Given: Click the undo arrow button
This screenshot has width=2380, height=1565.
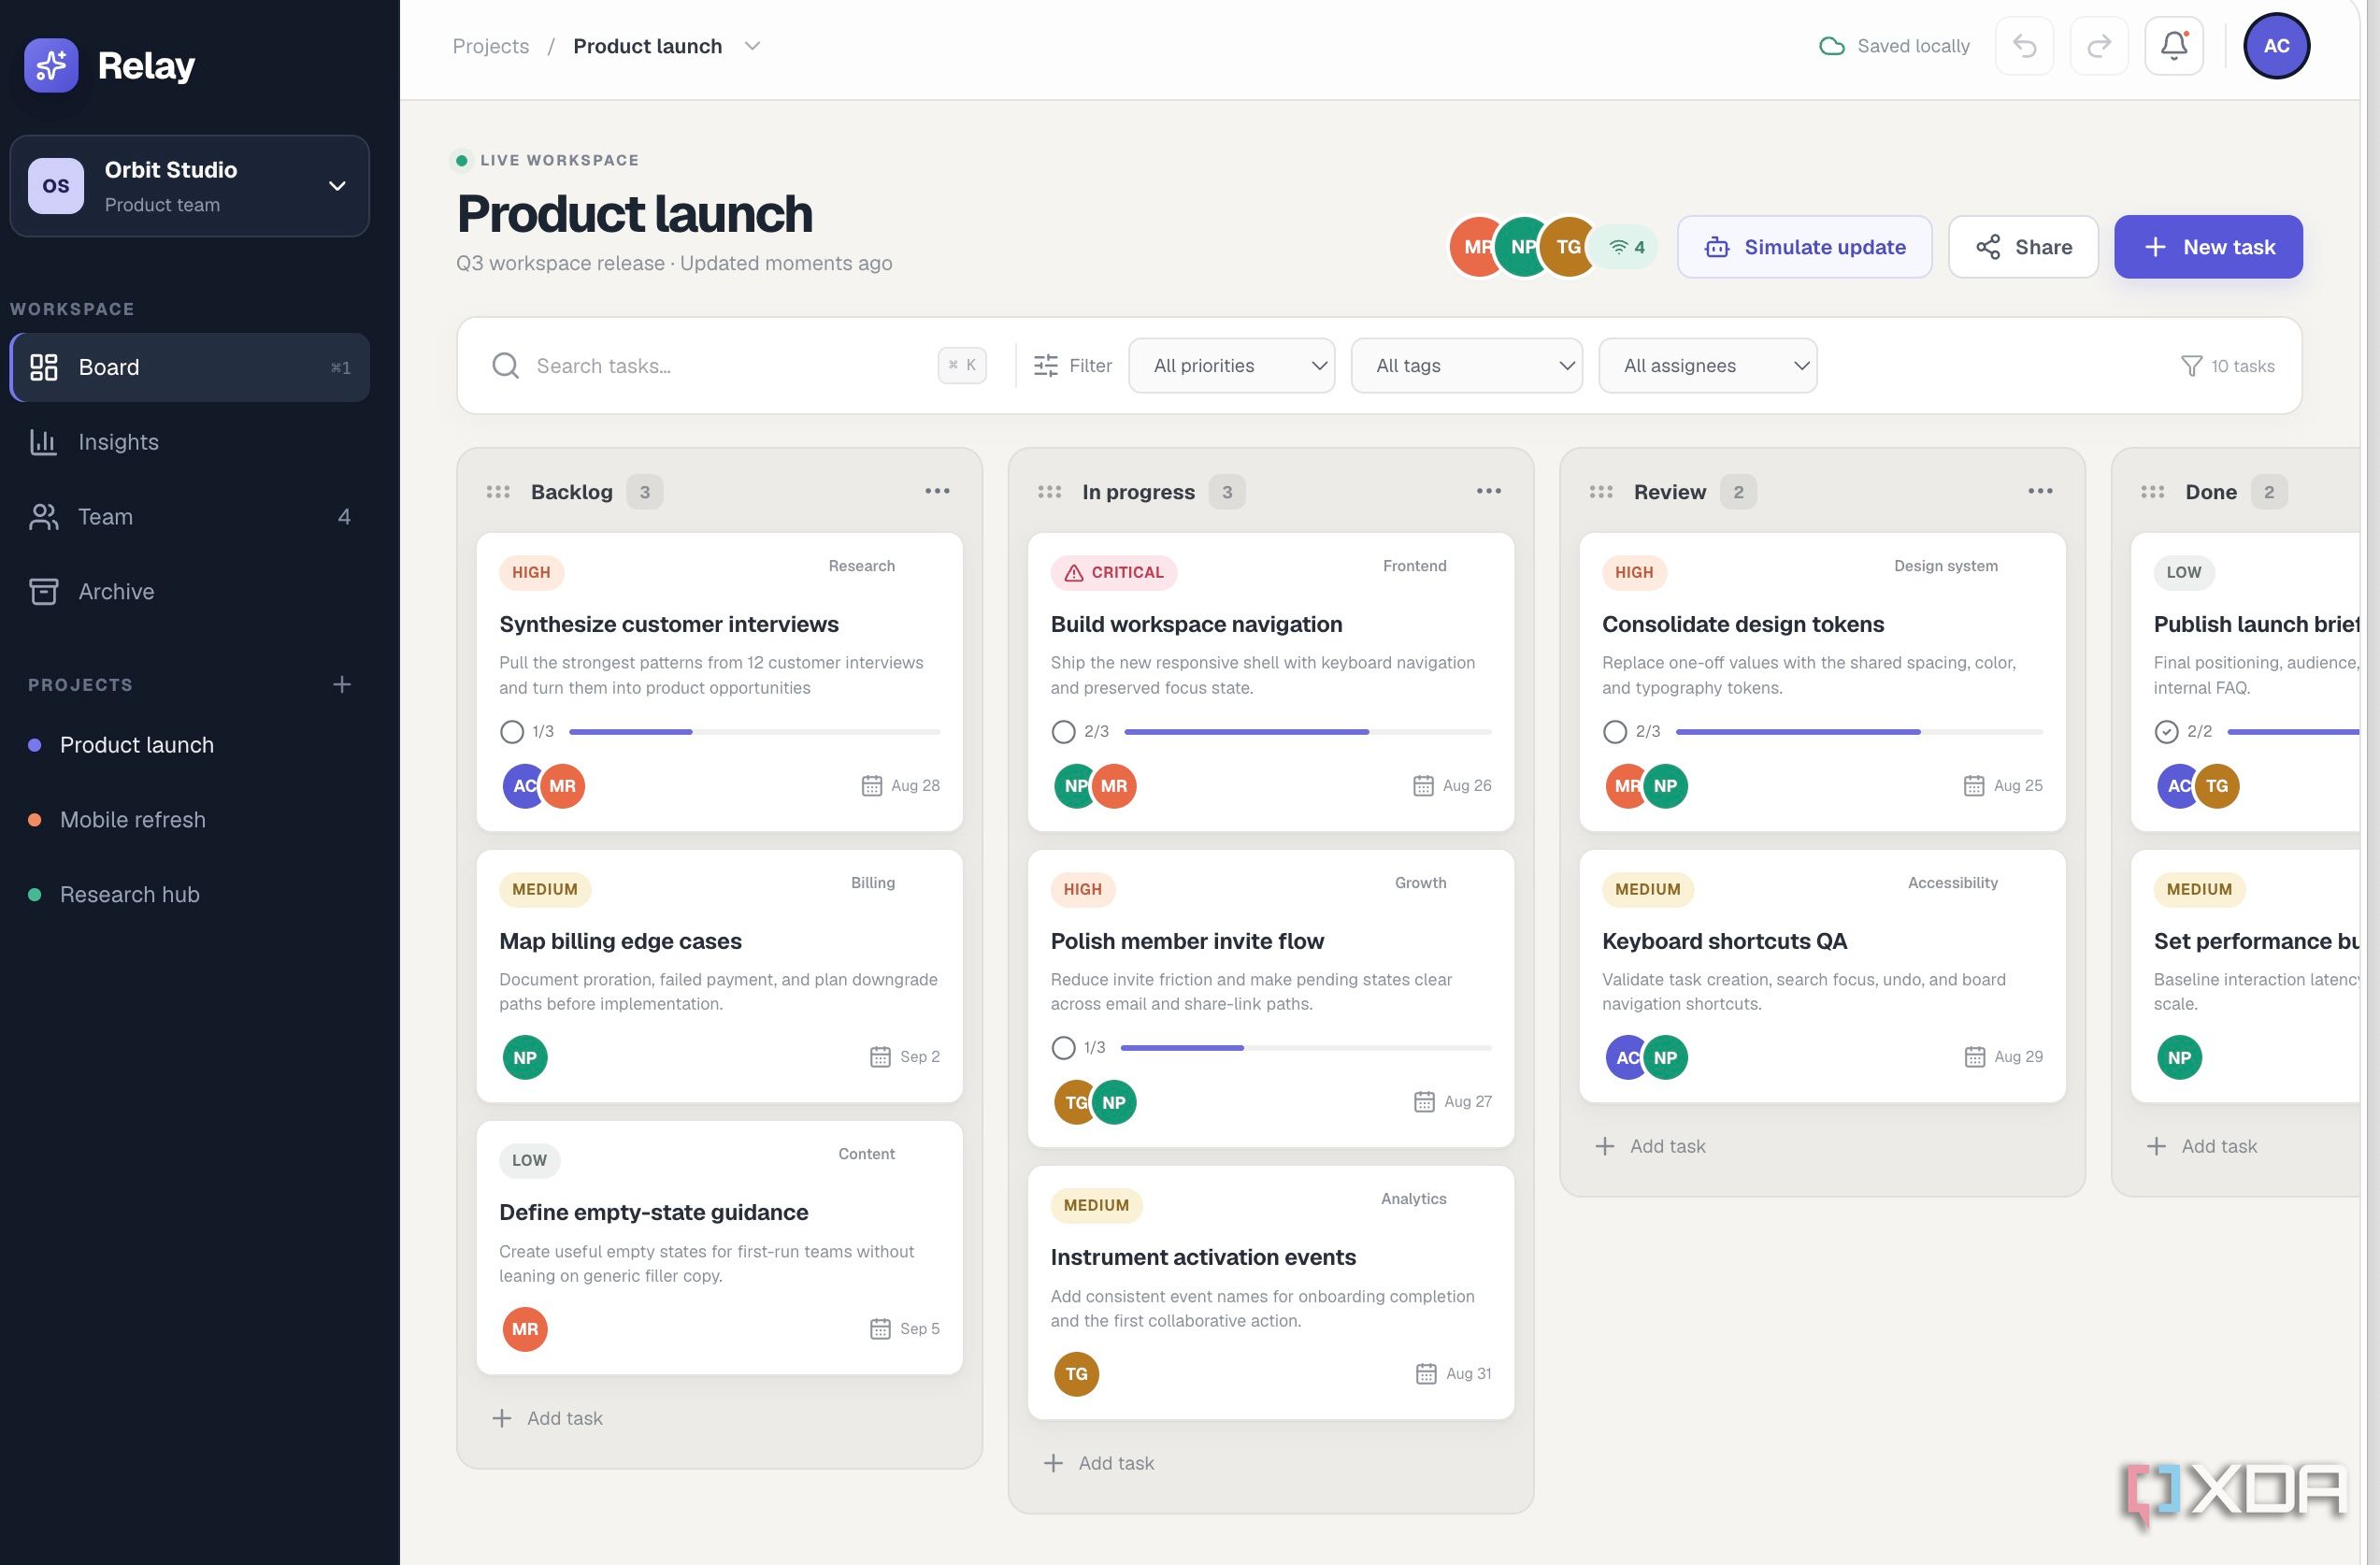Looking at the screenshot, I should 2025,46.
